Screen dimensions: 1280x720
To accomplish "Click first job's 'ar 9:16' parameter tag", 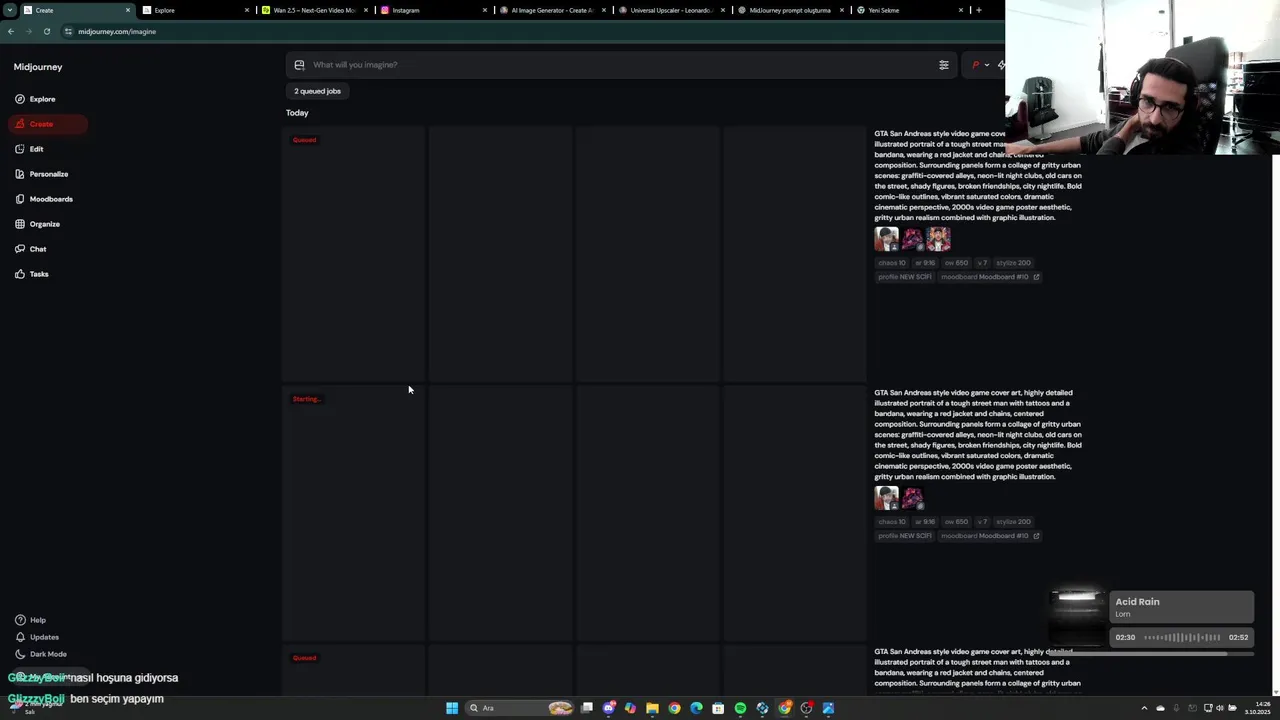I will point(925,263).
